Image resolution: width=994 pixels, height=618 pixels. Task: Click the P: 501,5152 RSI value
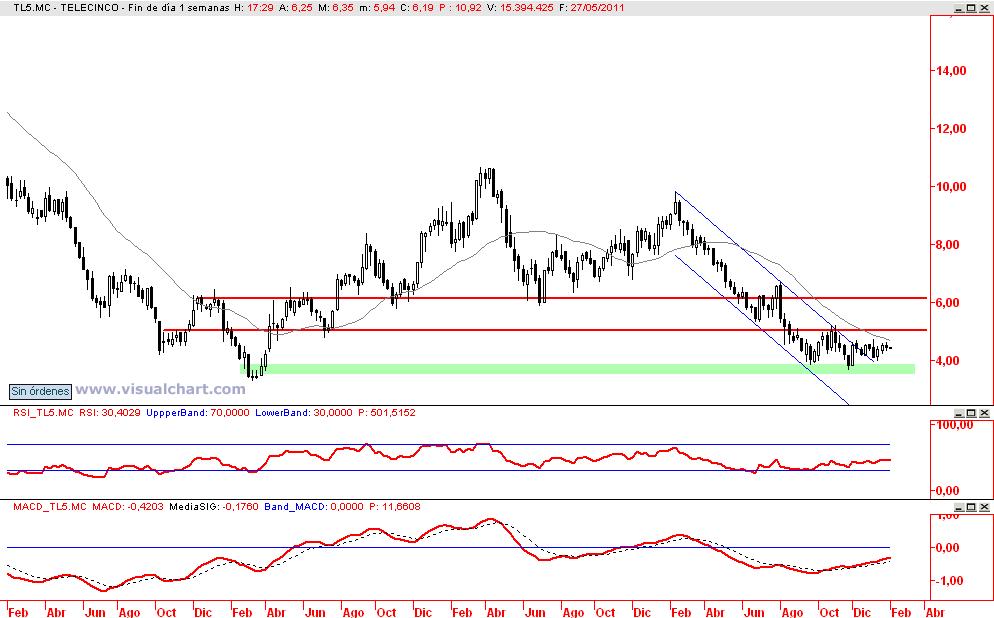point(387,413)
